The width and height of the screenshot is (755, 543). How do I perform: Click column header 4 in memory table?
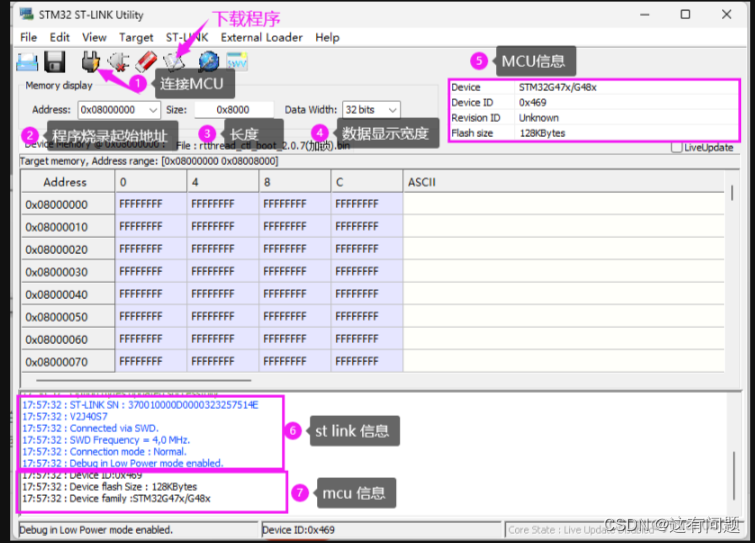coord(223,182)
